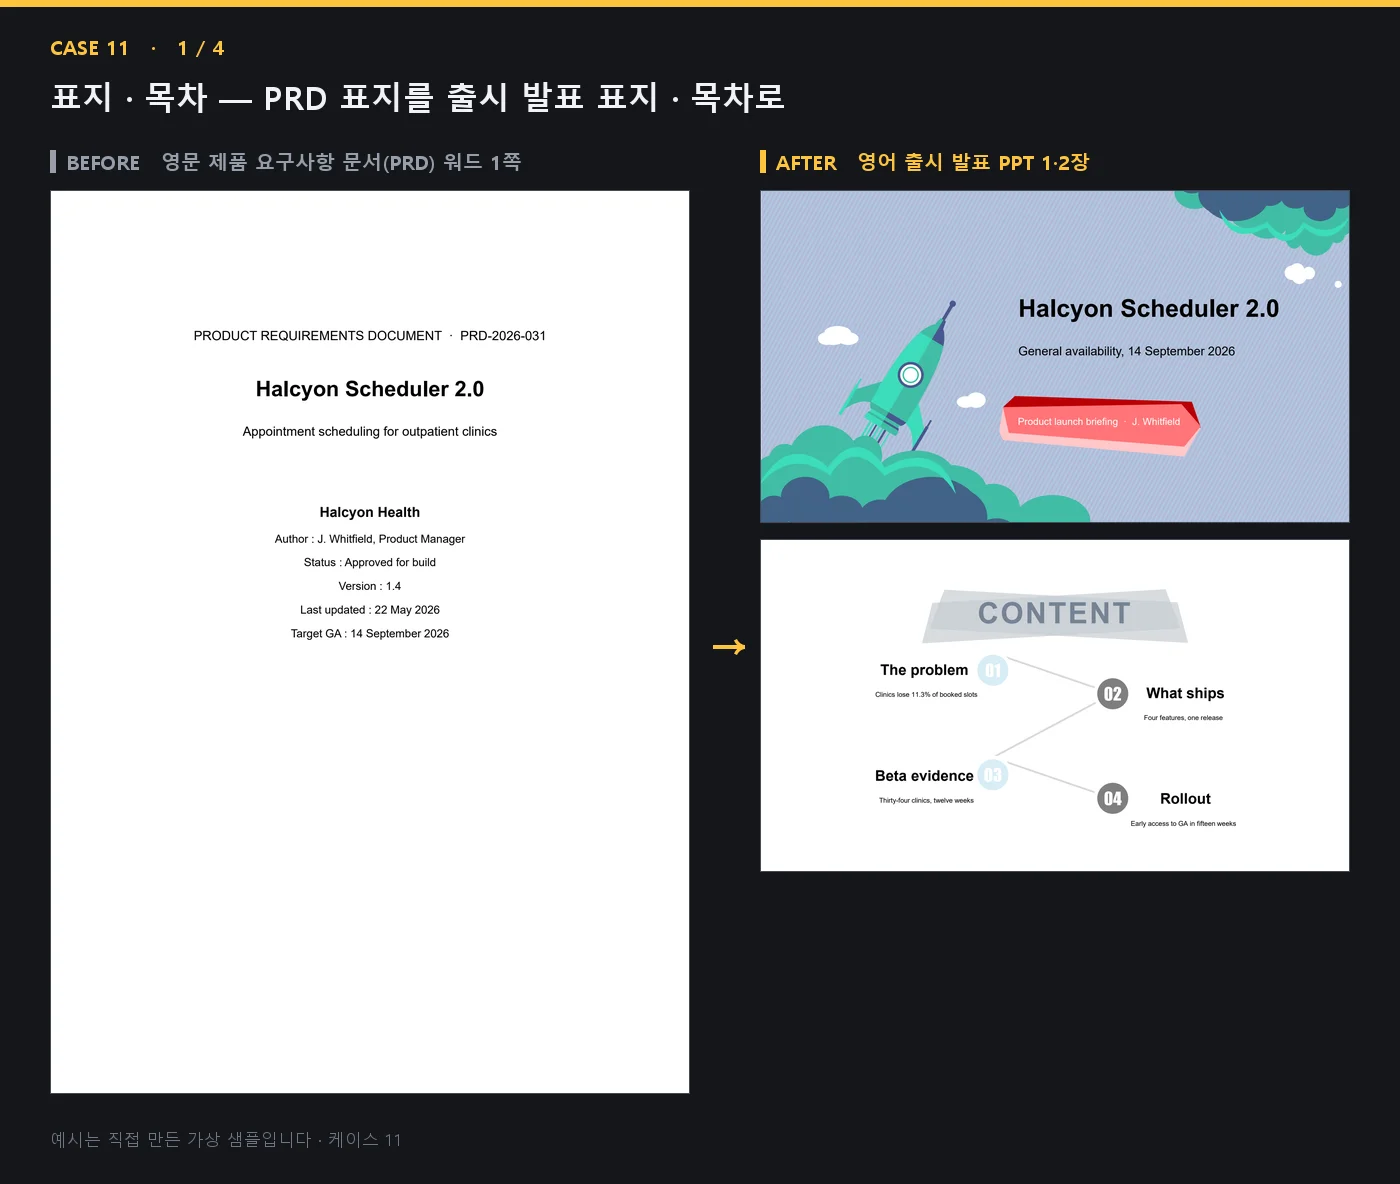
Task: Click the "CASE 11" label
Action: (x=90, y=48)
